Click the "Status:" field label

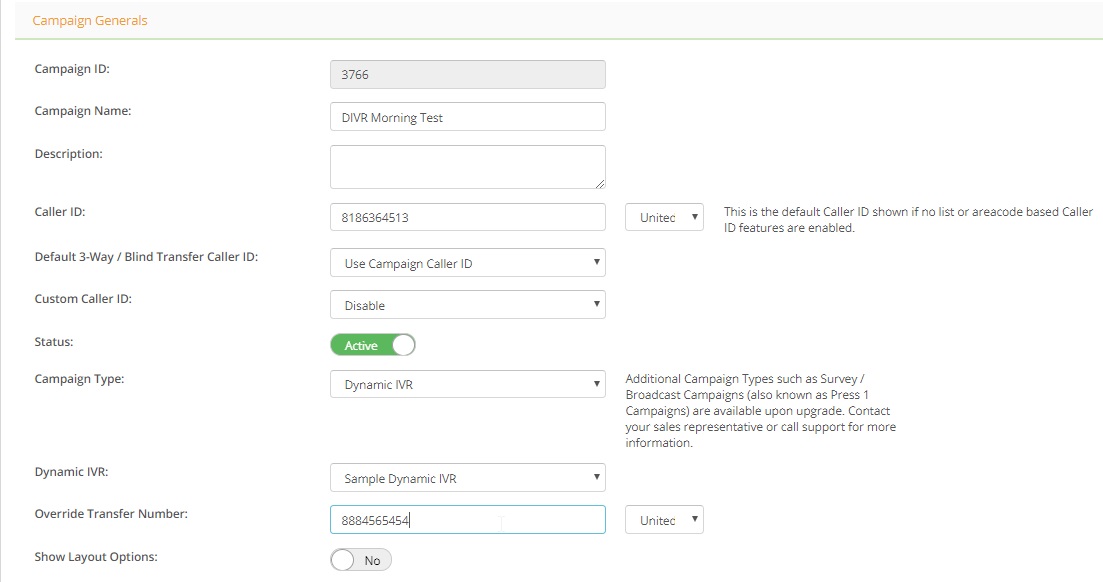pyautogui.click(x=54, y=341)
